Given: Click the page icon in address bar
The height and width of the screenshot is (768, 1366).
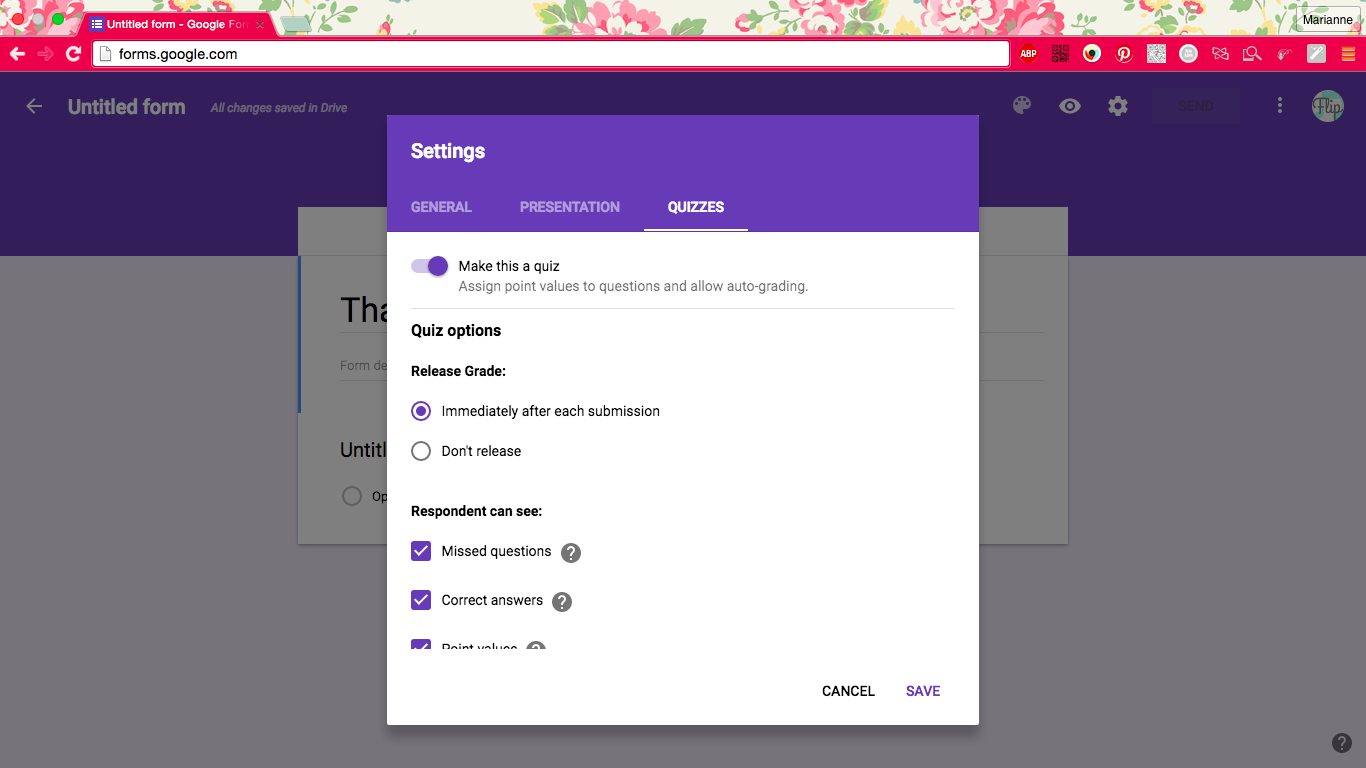Looking at the screenshot, I should [105, 54].
